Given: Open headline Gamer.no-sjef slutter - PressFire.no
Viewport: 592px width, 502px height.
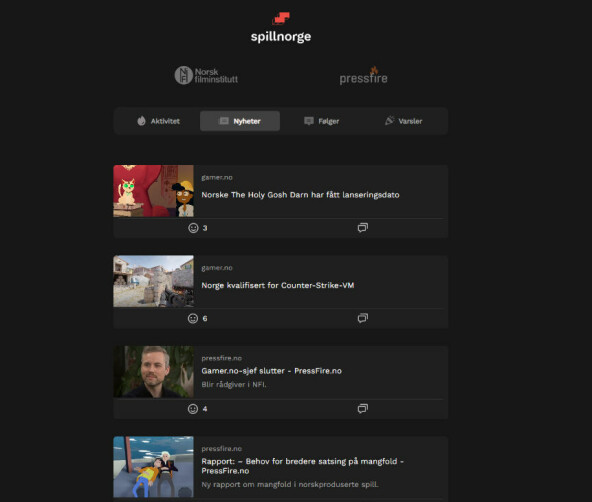Looking at the screenshot, I should pos(271,371).
